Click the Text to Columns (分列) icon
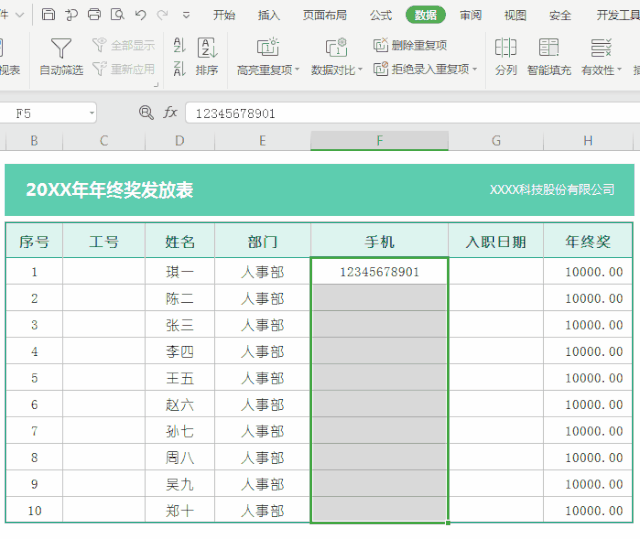The width and height of the screenshot is (640, 539). [506, 48]
